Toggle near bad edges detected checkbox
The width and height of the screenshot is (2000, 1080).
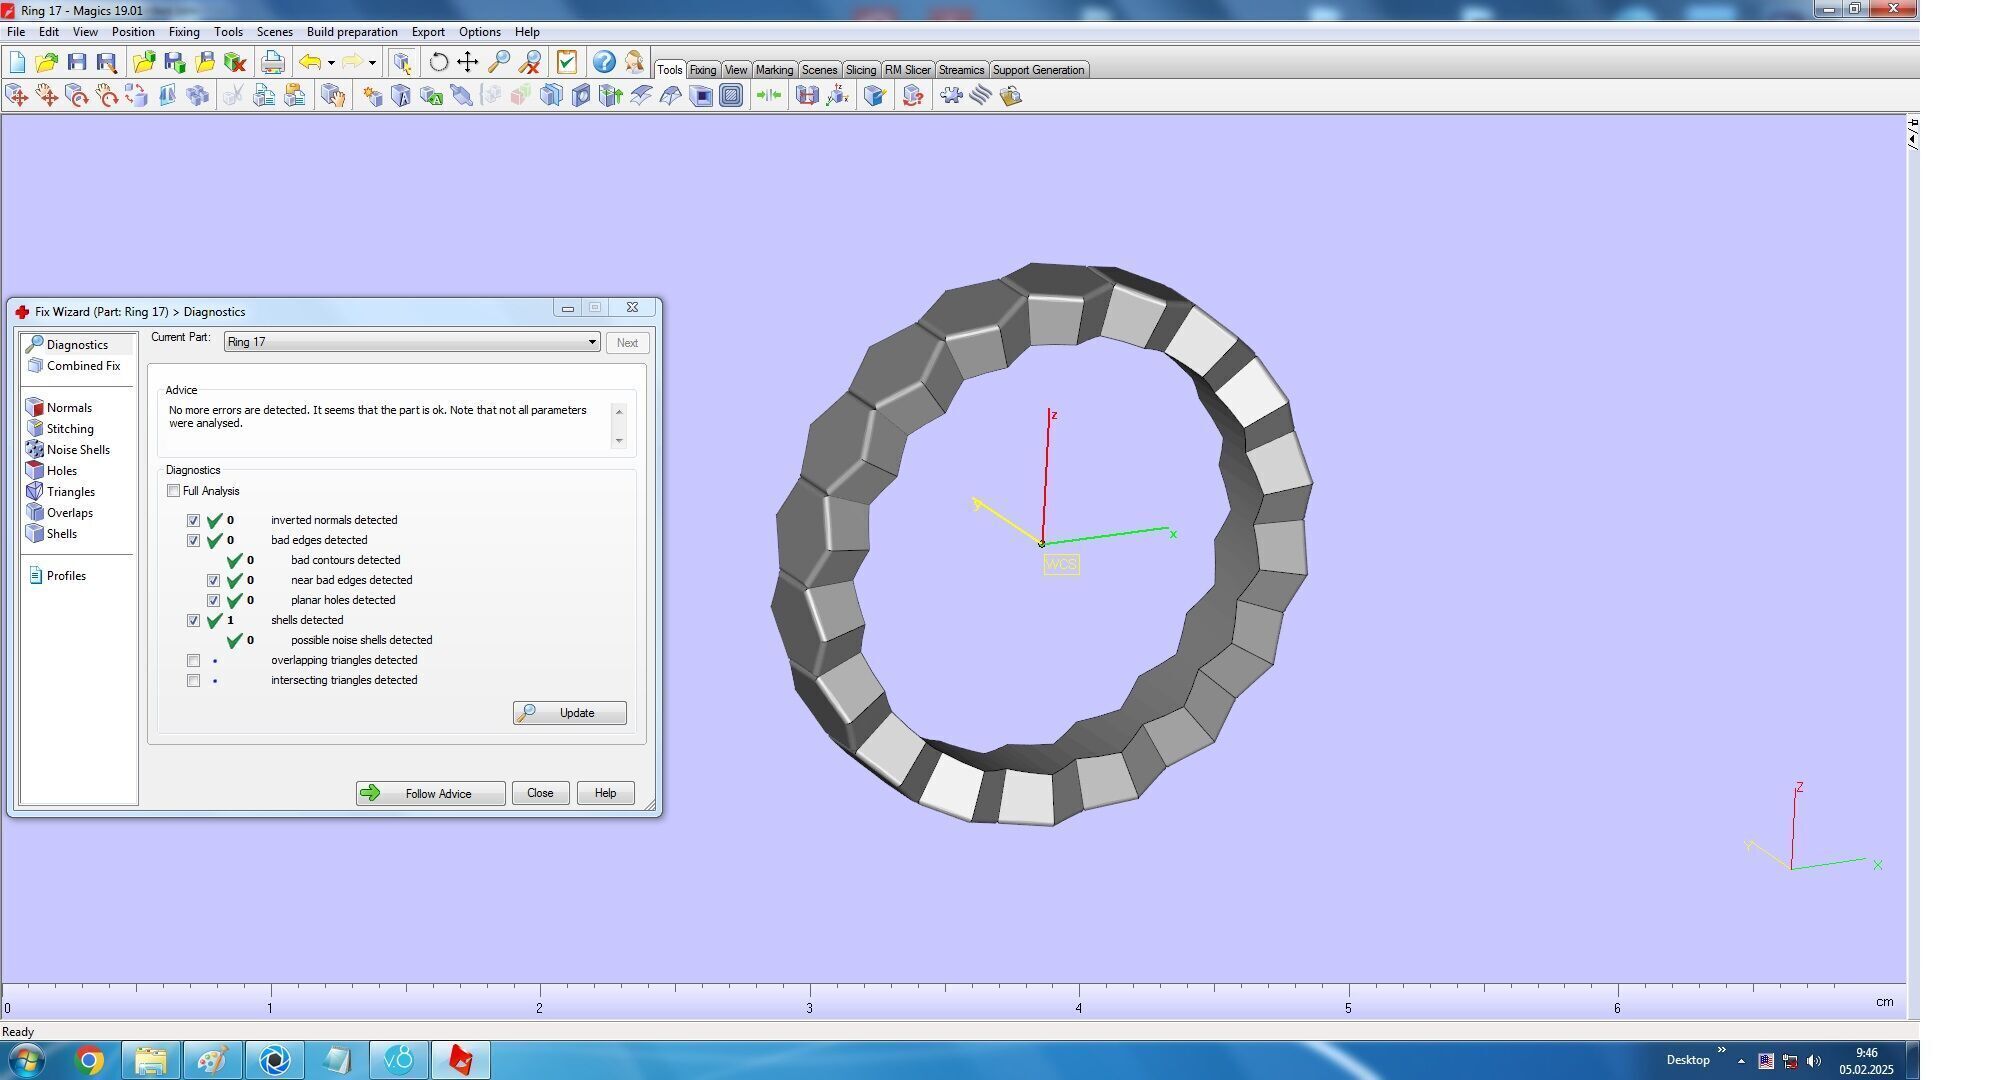coord(213,580)
